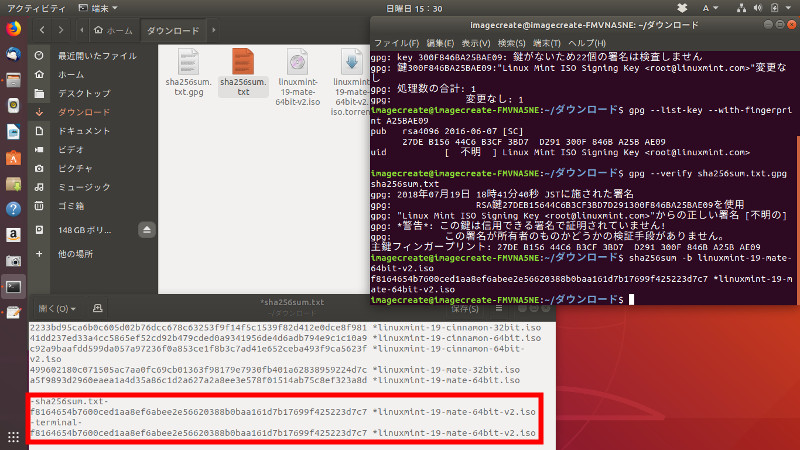Open Firefox from the dock
This screenshot has height=450, width=800.
(x=13, y=29)
